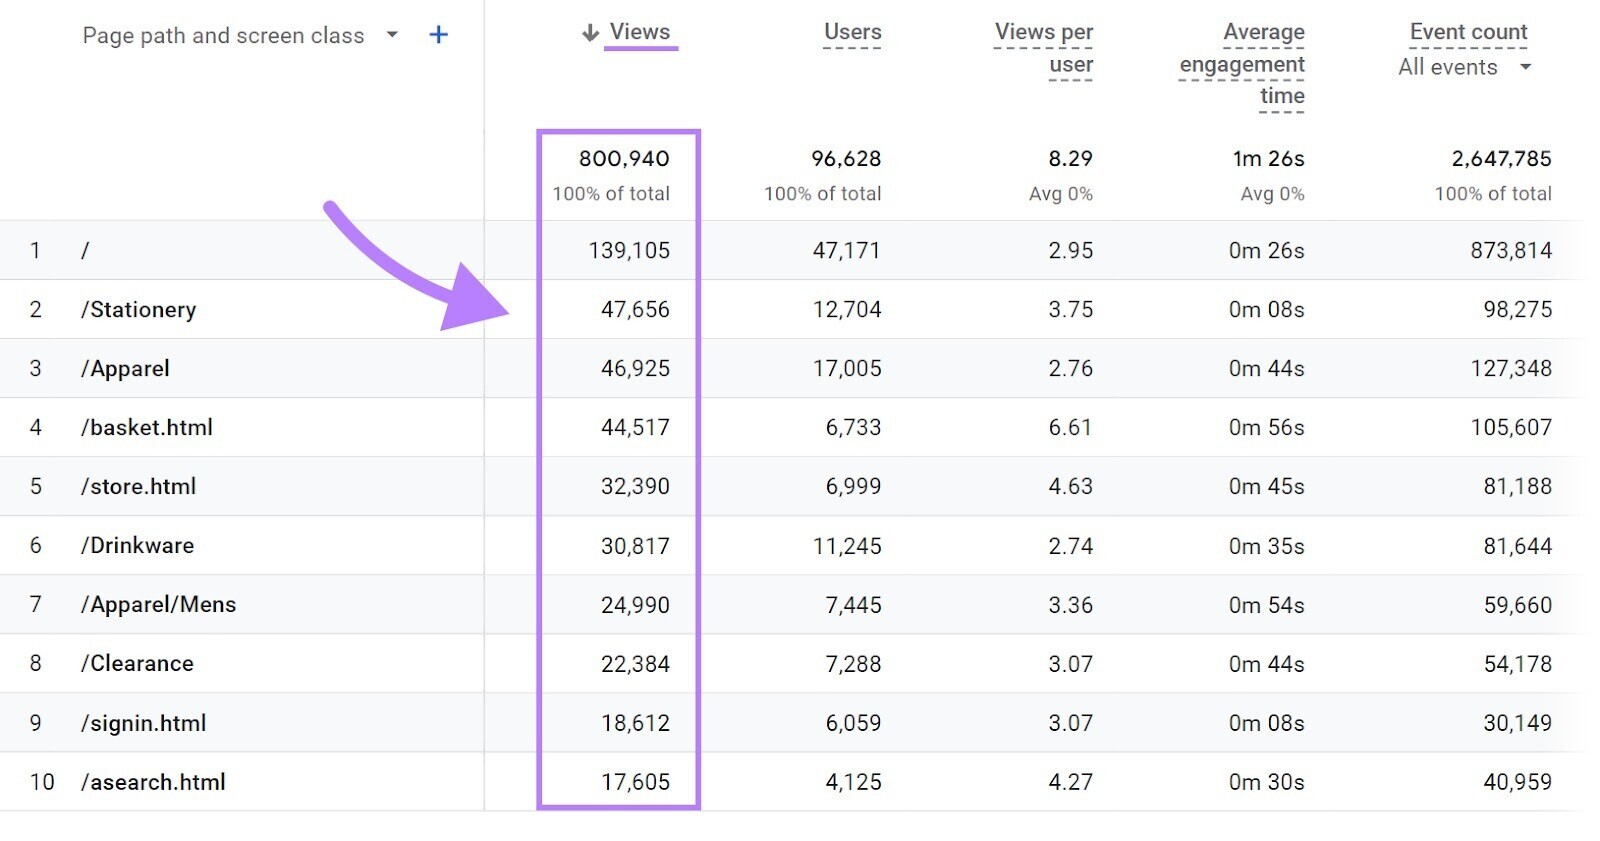Click the plus icon to add dimension
The width and height of the screenshot is (1600, 841).
click(x=438, y=35)
